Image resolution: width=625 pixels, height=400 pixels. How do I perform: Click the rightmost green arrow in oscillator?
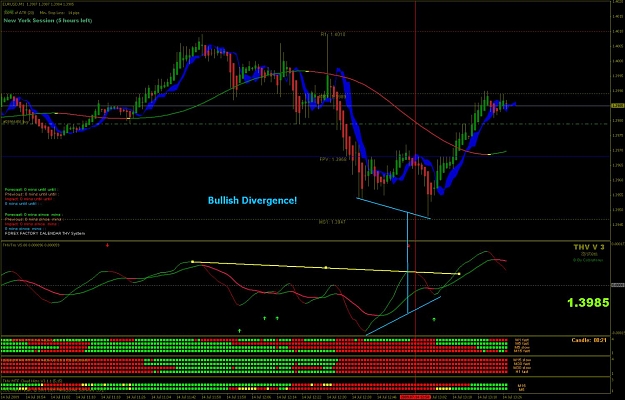[434, 320]
